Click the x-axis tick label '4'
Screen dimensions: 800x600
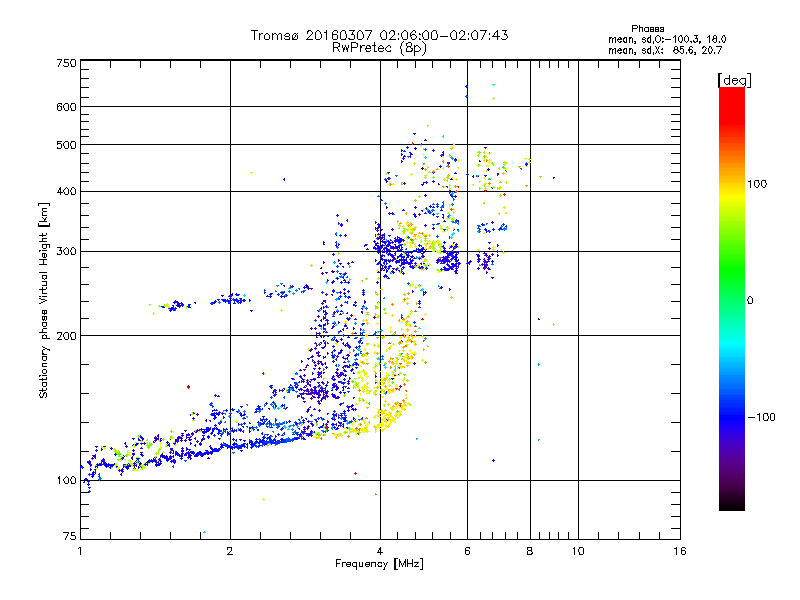[x=380, y=551]
